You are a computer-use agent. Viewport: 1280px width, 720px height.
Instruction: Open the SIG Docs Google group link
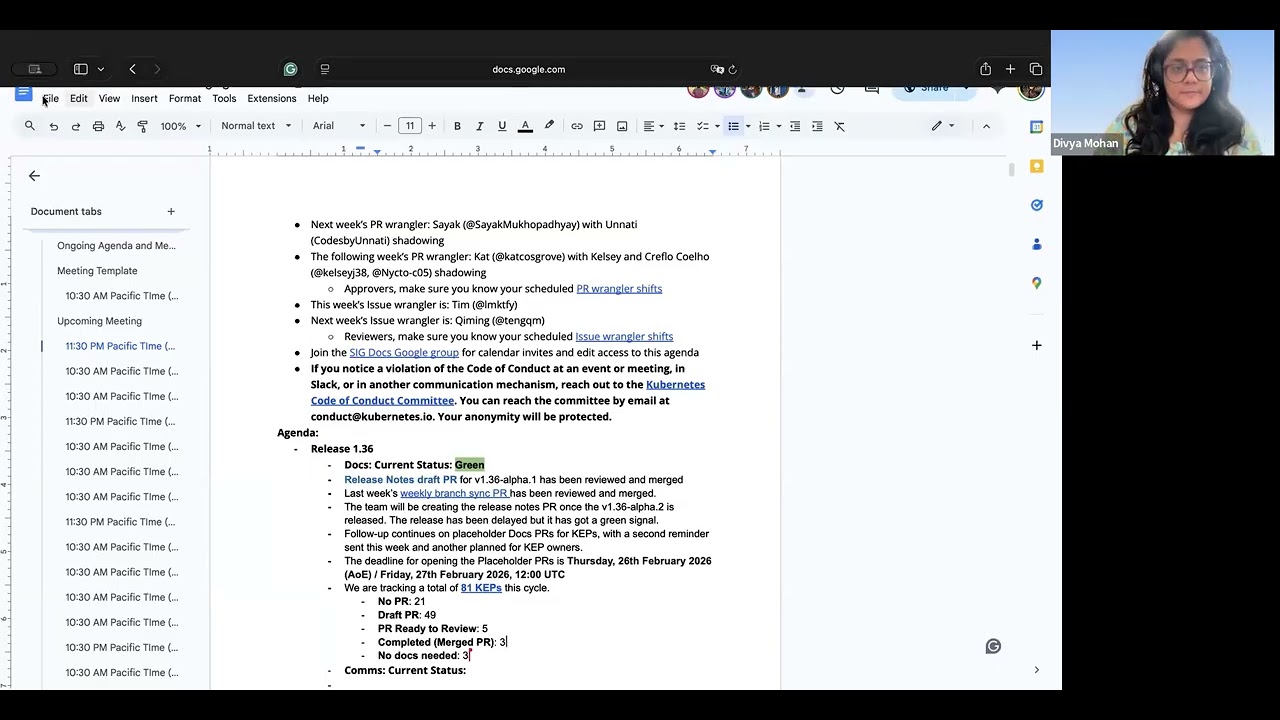[x=404, y=353]
